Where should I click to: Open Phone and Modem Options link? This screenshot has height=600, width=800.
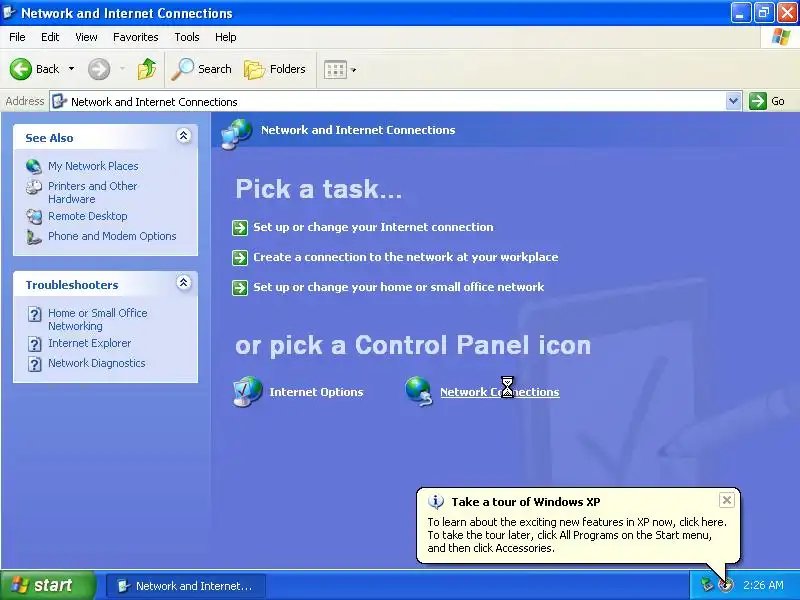(112, 236)
